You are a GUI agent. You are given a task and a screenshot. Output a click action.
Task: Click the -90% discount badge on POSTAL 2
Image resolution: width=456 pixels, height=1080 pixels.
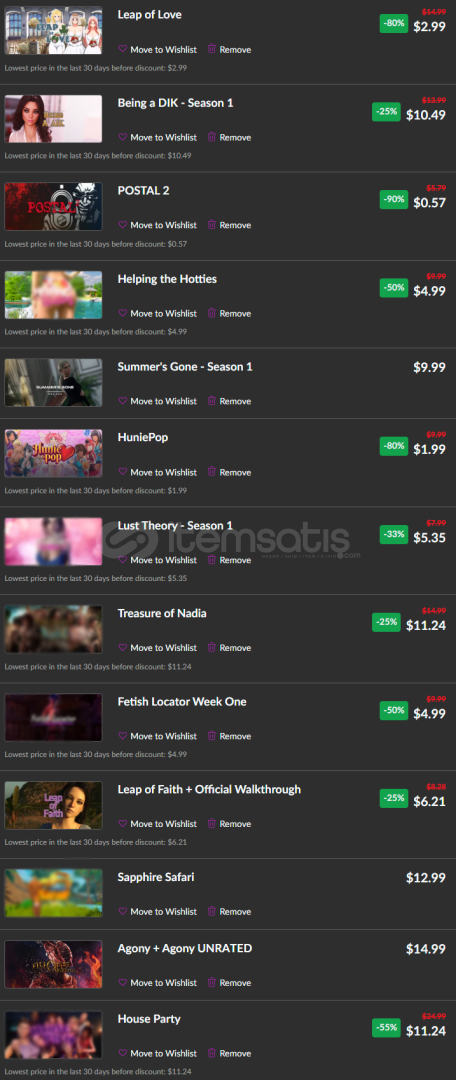point(394,200)
